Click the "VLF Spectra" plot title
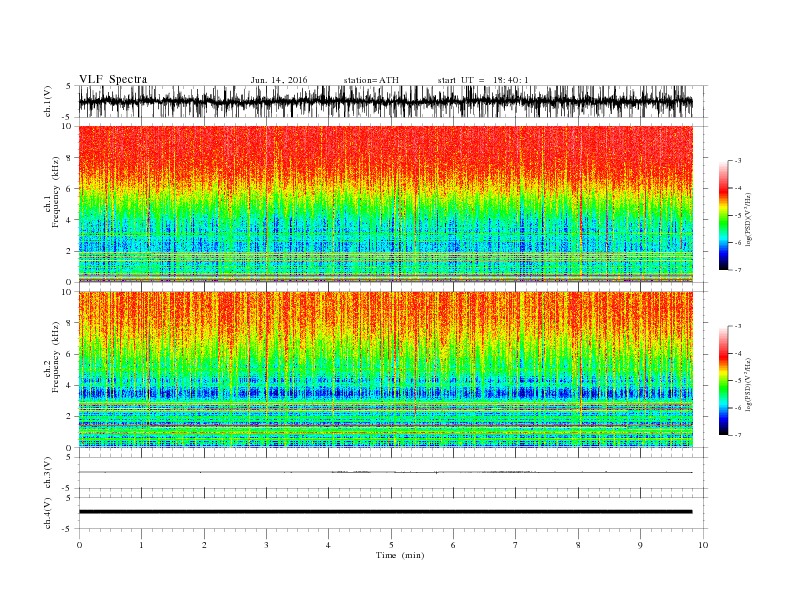The width and height of the screenshot is (792, 612). (x=113, y=79)
